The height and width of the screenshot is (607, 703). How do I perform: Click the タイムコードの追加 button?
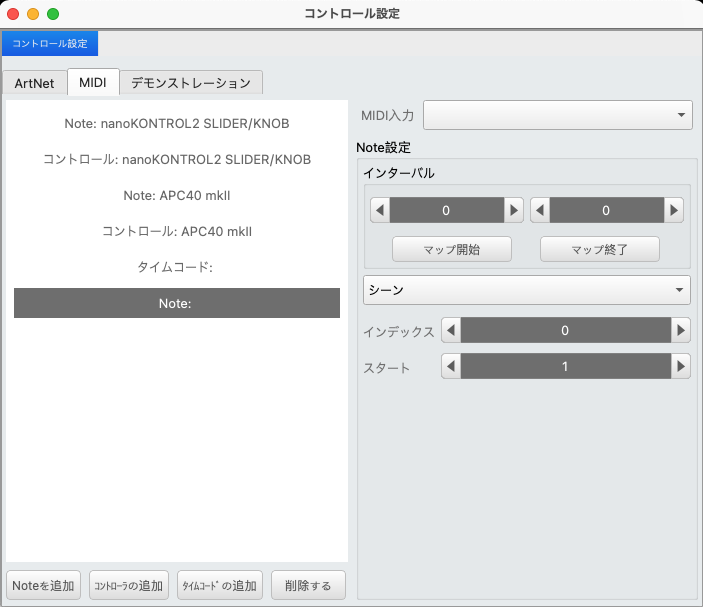click(x=220, y=585)
